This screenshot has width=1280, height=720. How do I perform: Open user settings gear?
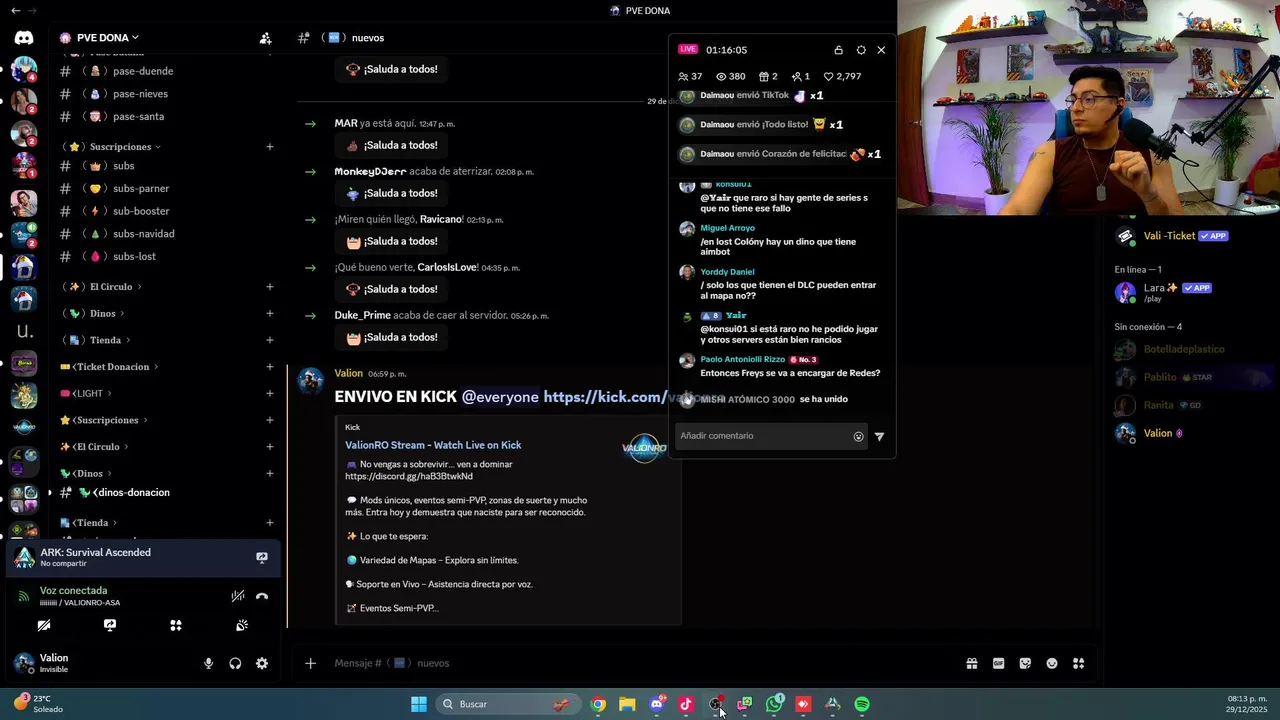click(262, 663)
